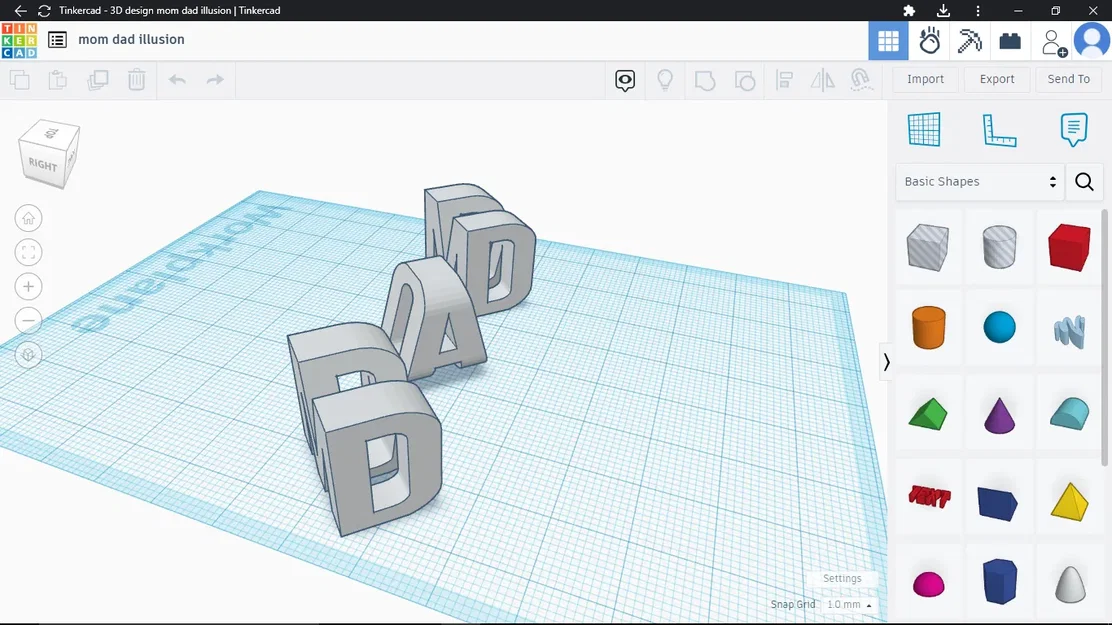Open the Send To button
The image size is (1112, 625).
[1068, 79]
